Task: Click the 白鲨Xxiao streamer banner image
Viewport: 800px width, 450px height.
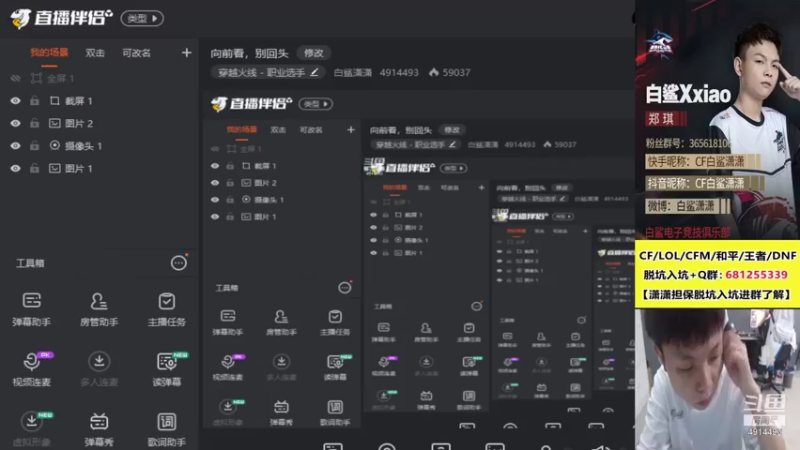Action: pos(717,120)
